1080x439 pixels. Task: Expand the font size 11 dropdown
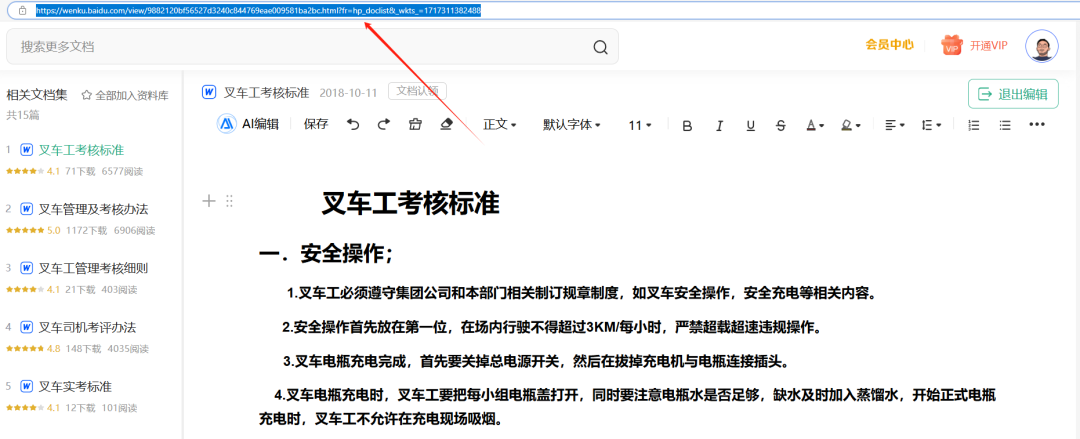tap(639, 125)
